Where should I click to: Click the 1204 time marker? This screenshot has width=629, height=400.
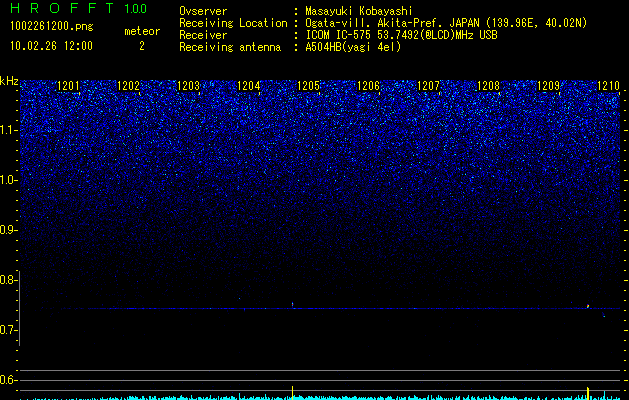point(248,86)
